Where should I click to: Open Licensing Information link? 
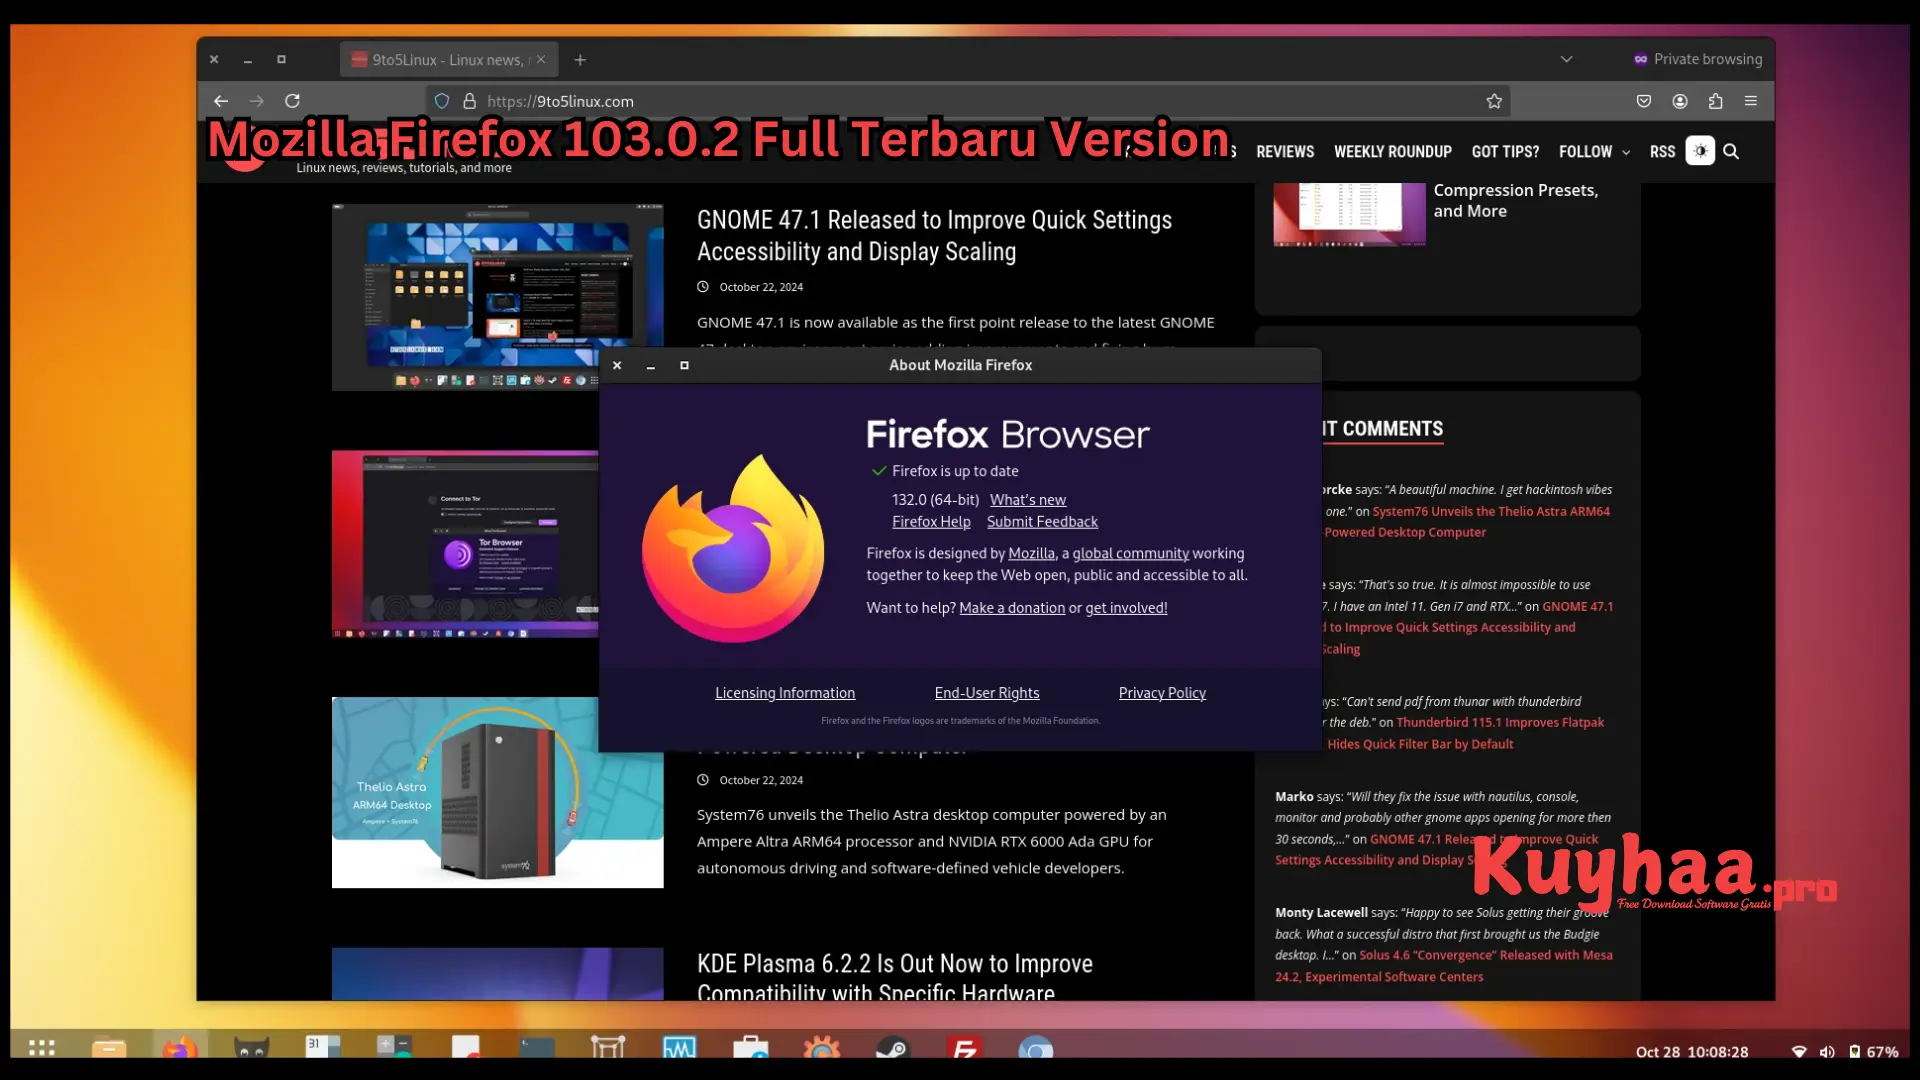click(785, 693)
